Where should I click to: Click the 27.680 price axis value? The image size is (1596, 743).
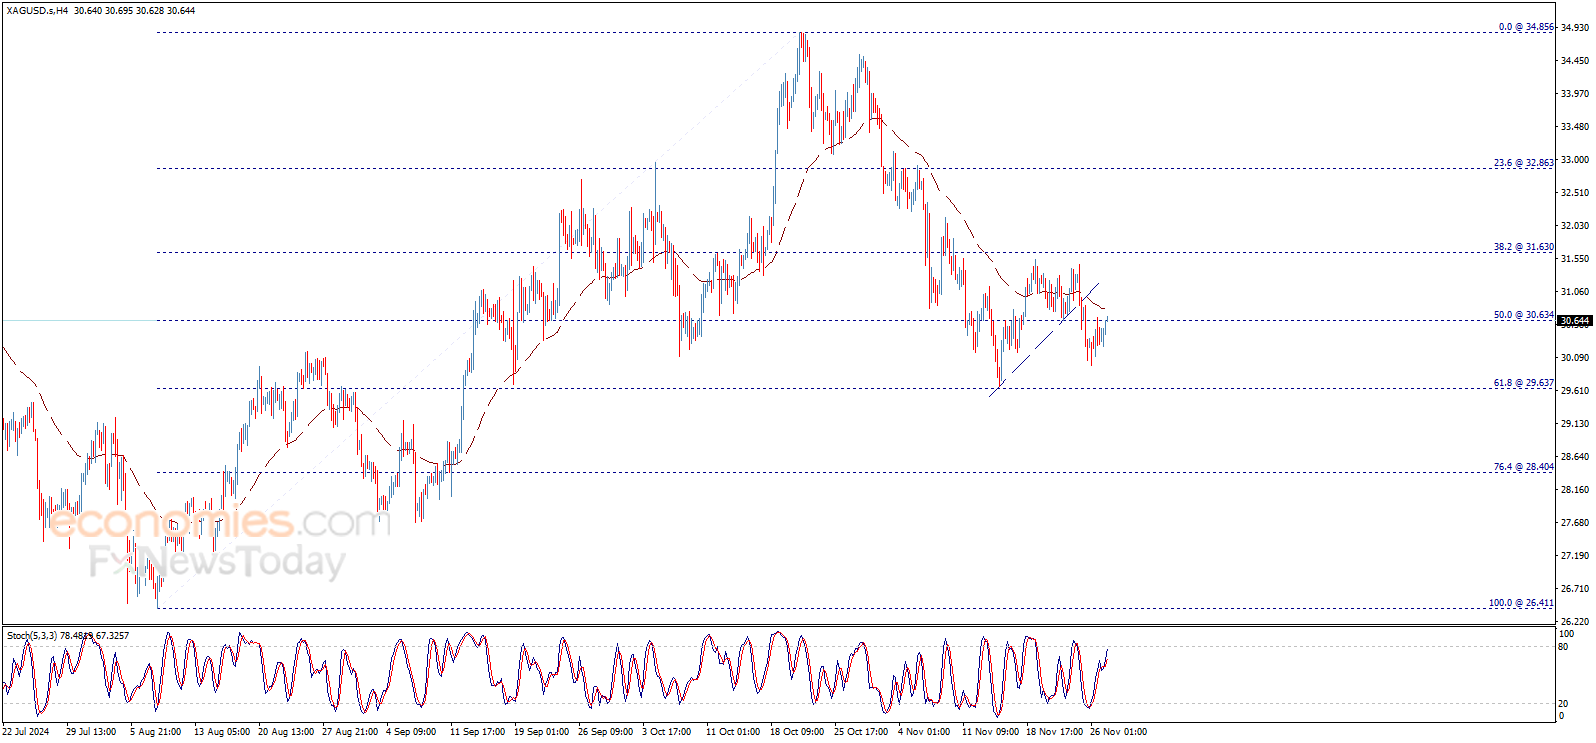pos(1575,523)
